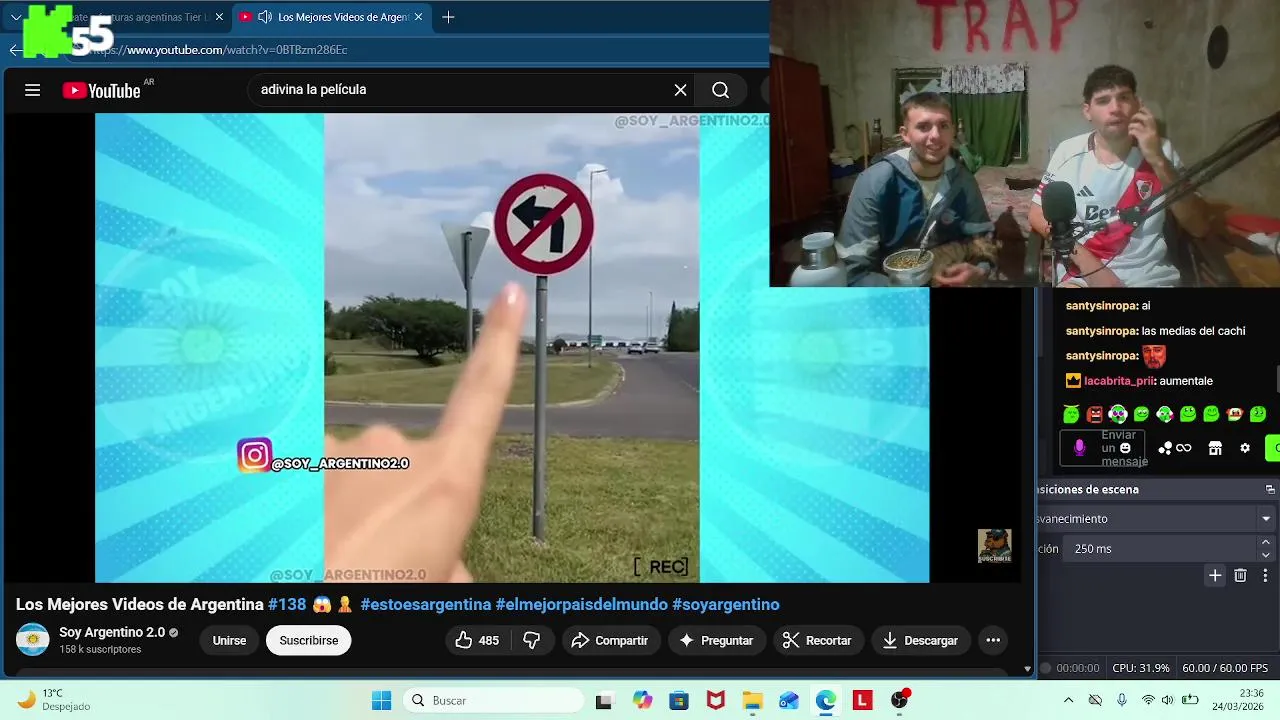The height and width of the screenshot is (720, 1280).
Task: Show hidden system tray icons
Action: (x=1068, y=700)
